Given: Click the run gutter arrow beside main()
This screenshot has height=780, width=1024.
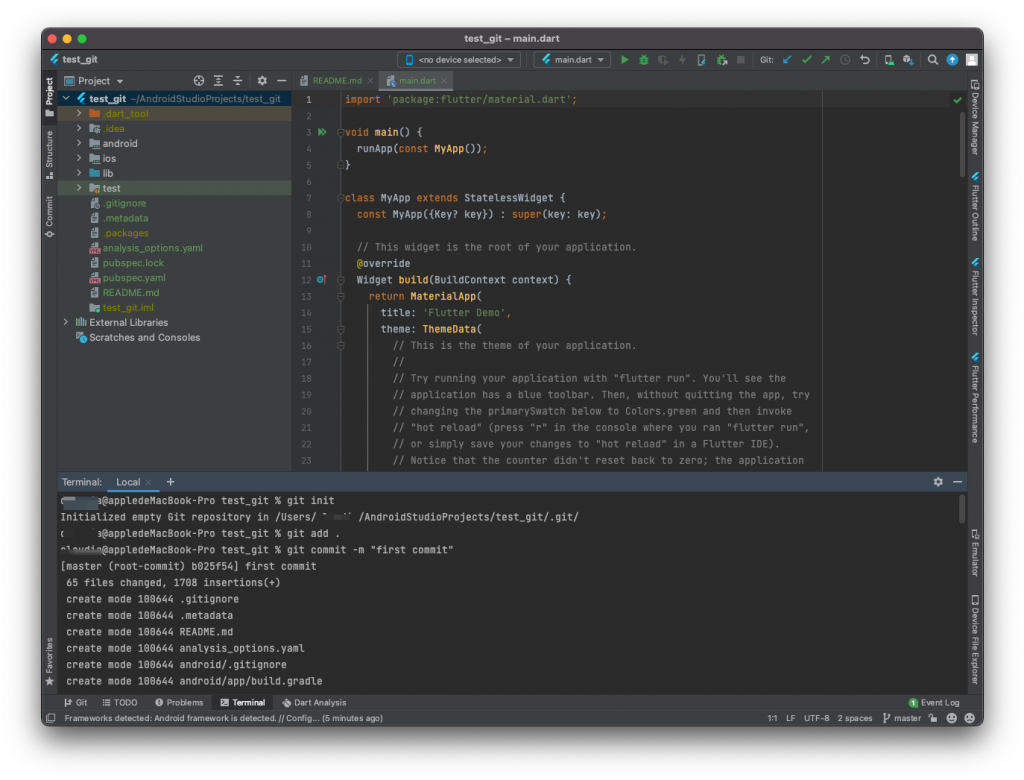Looking at the screenshot, I should pyautogui.click(x=322, y=132).
